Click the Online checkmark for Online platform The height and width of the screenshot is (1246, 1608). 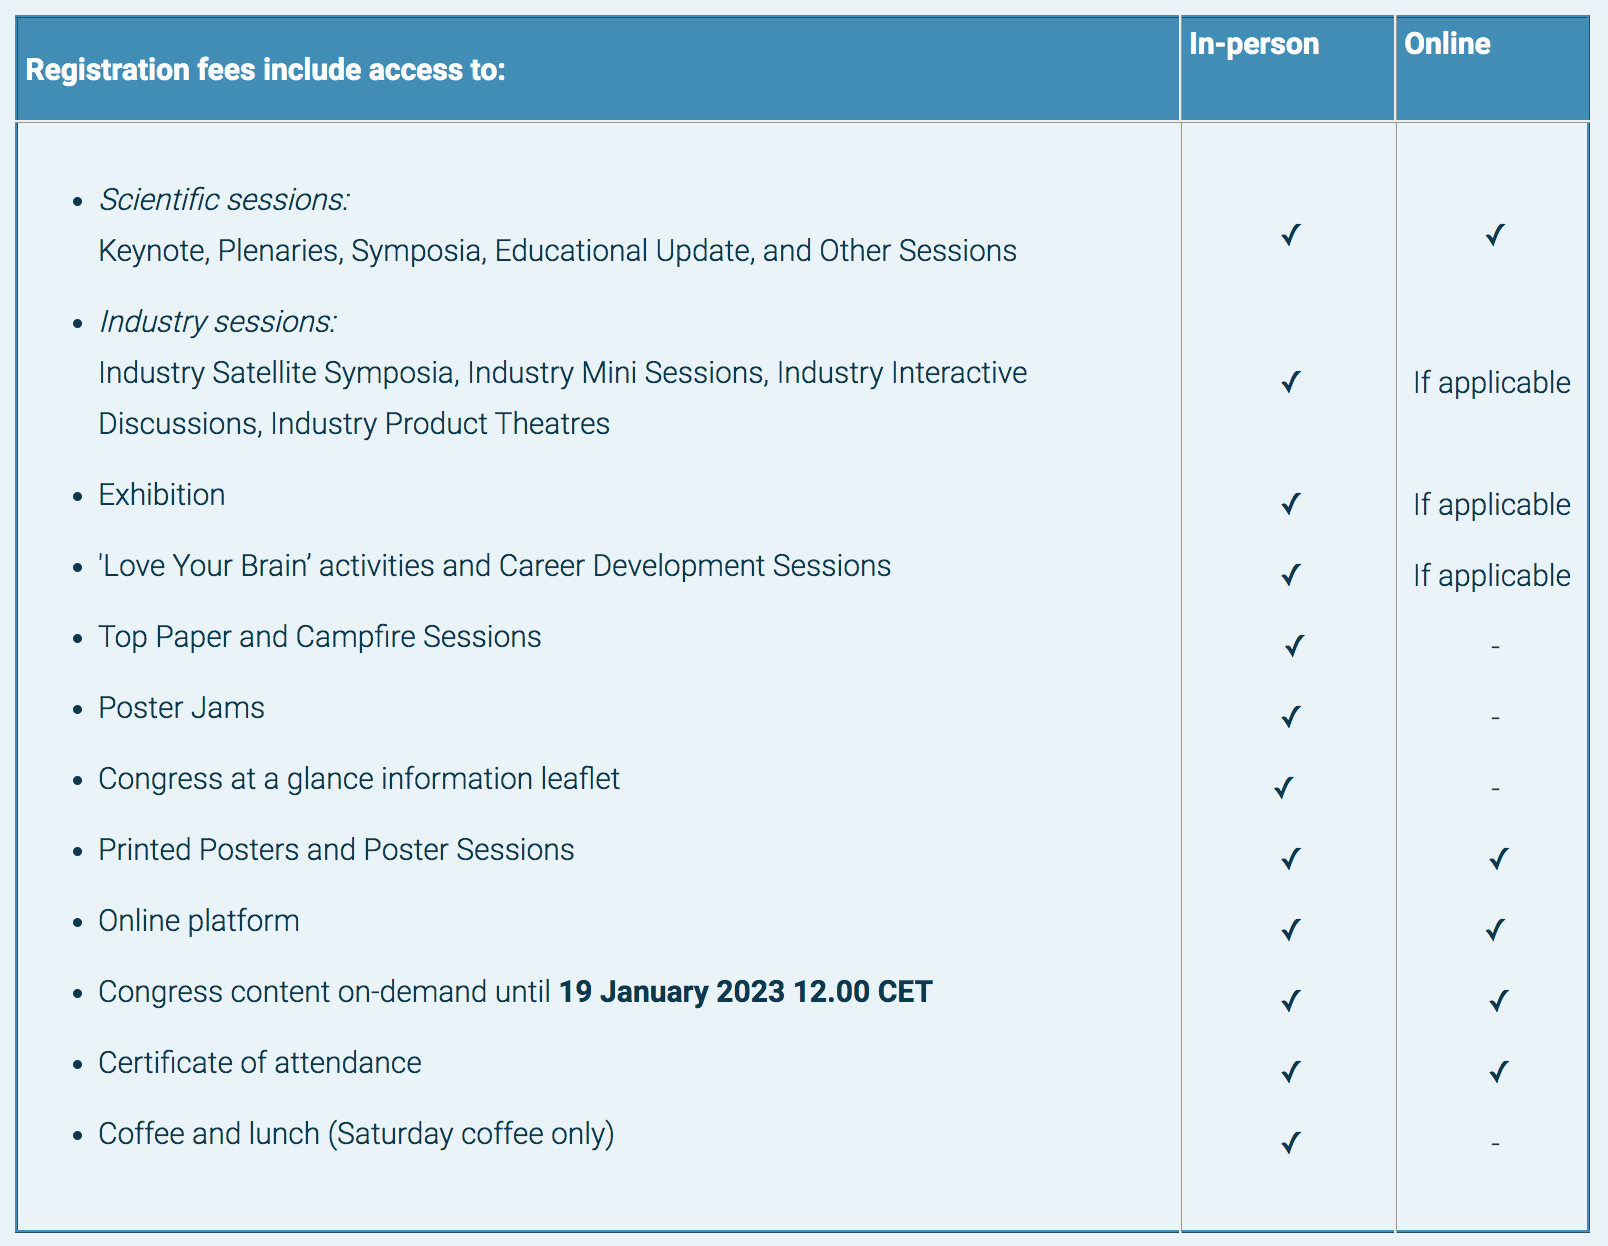(1495, 930)
